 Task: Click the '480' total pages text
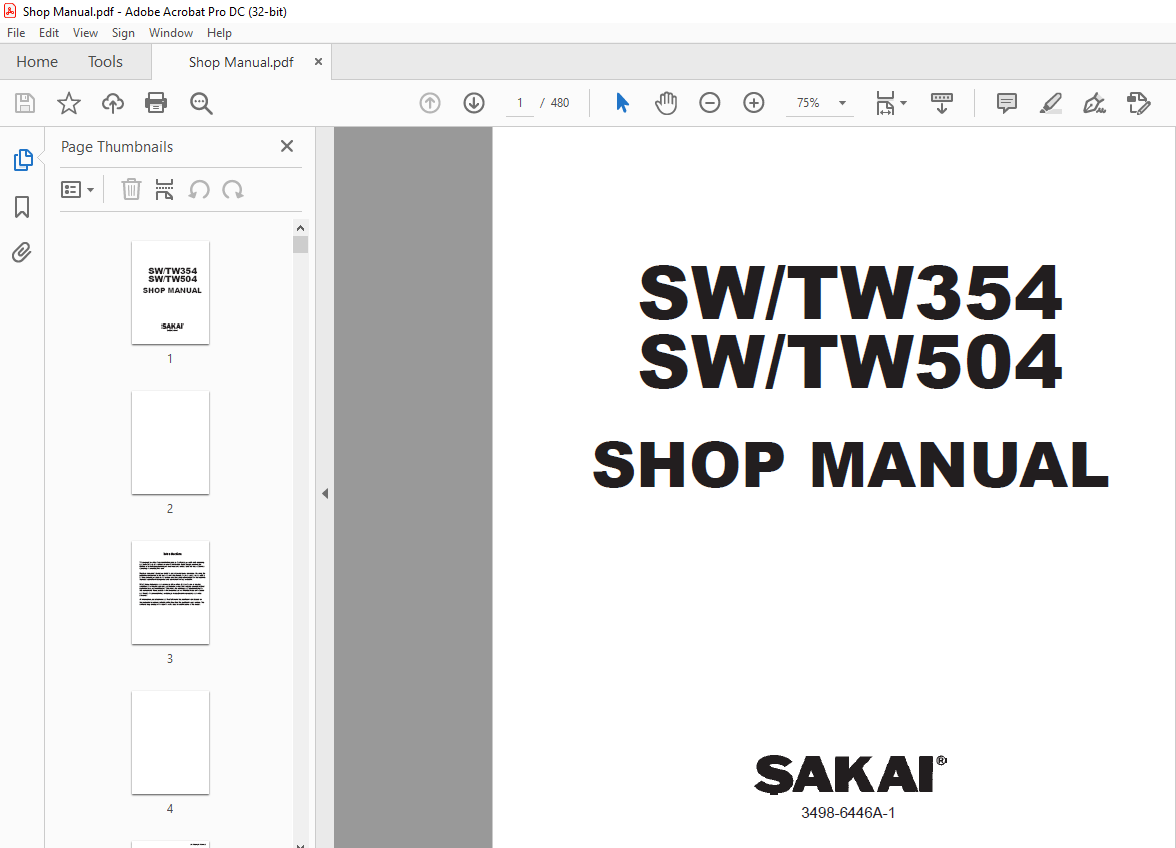point(560,103)
